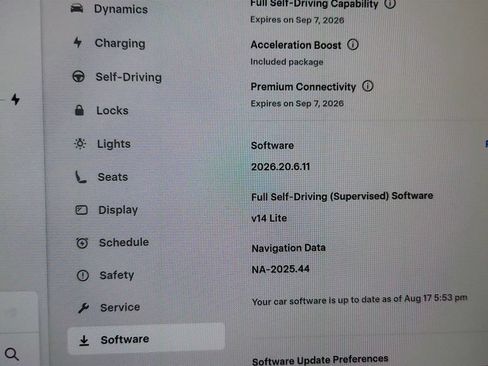
Task: Tap the Acceleration Boost label
Action: [x=296, y=45]
